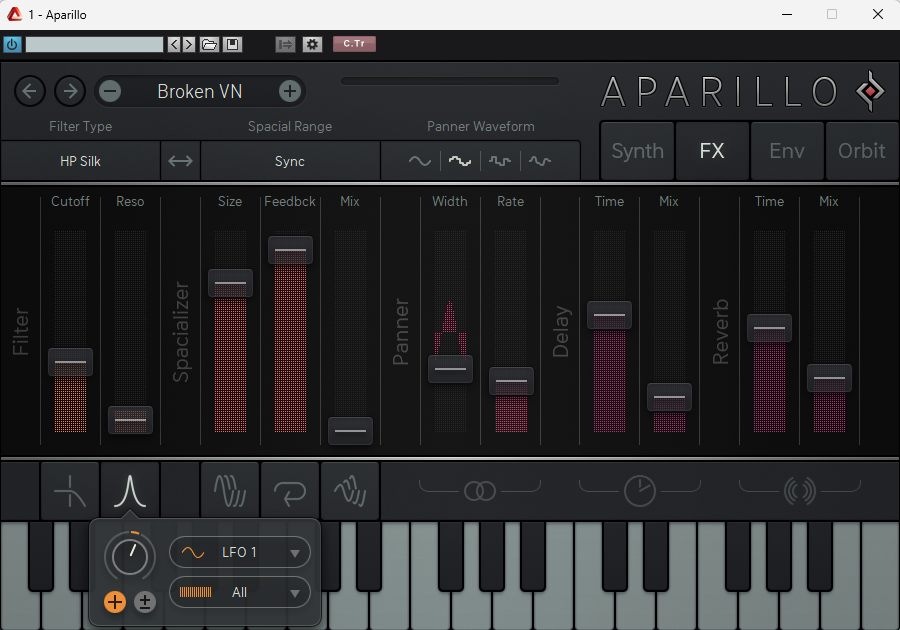This screenshot has height=630, width=900.
Task: Switch to the FX tab
Action: tap(712, 151)
